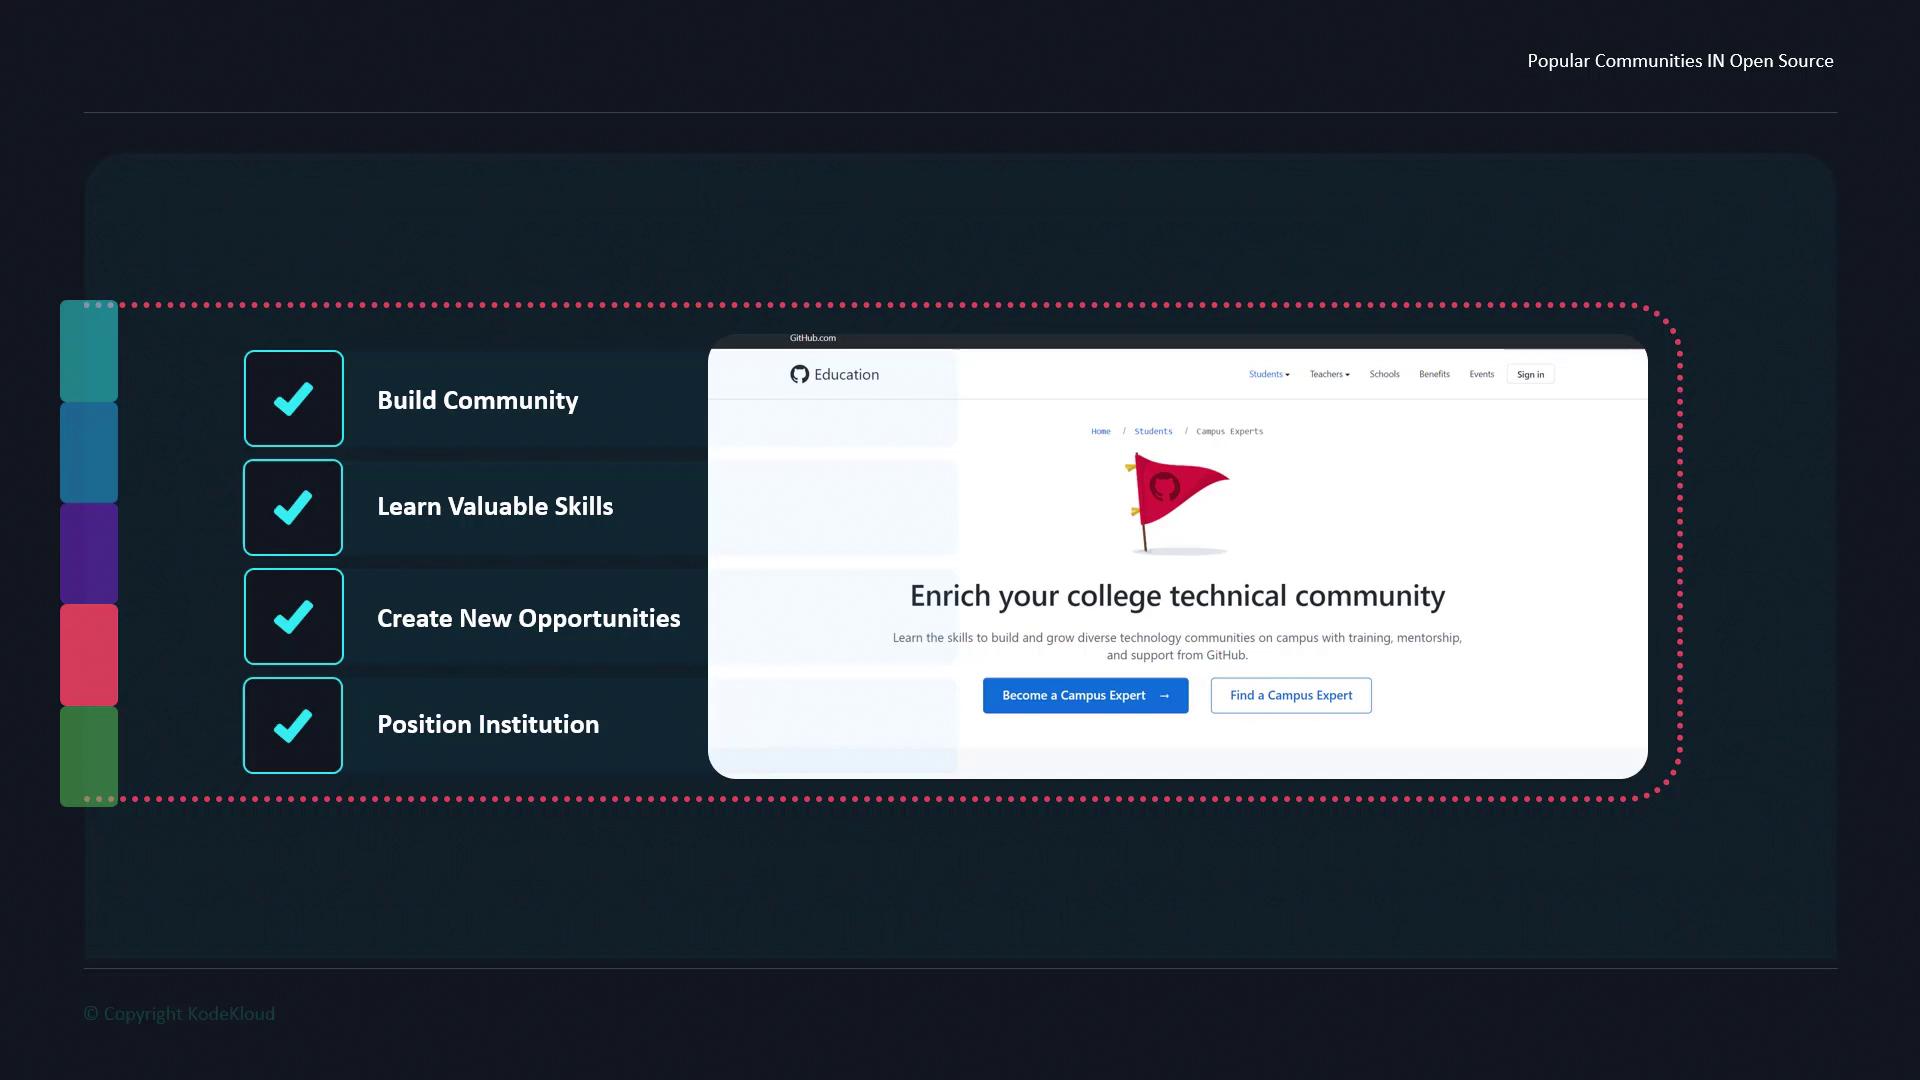The width and height of the screenshot is (1920, 1080).
Task: Open the Schools nav item
Action: pyautogui.click(x=1384, y=374)
